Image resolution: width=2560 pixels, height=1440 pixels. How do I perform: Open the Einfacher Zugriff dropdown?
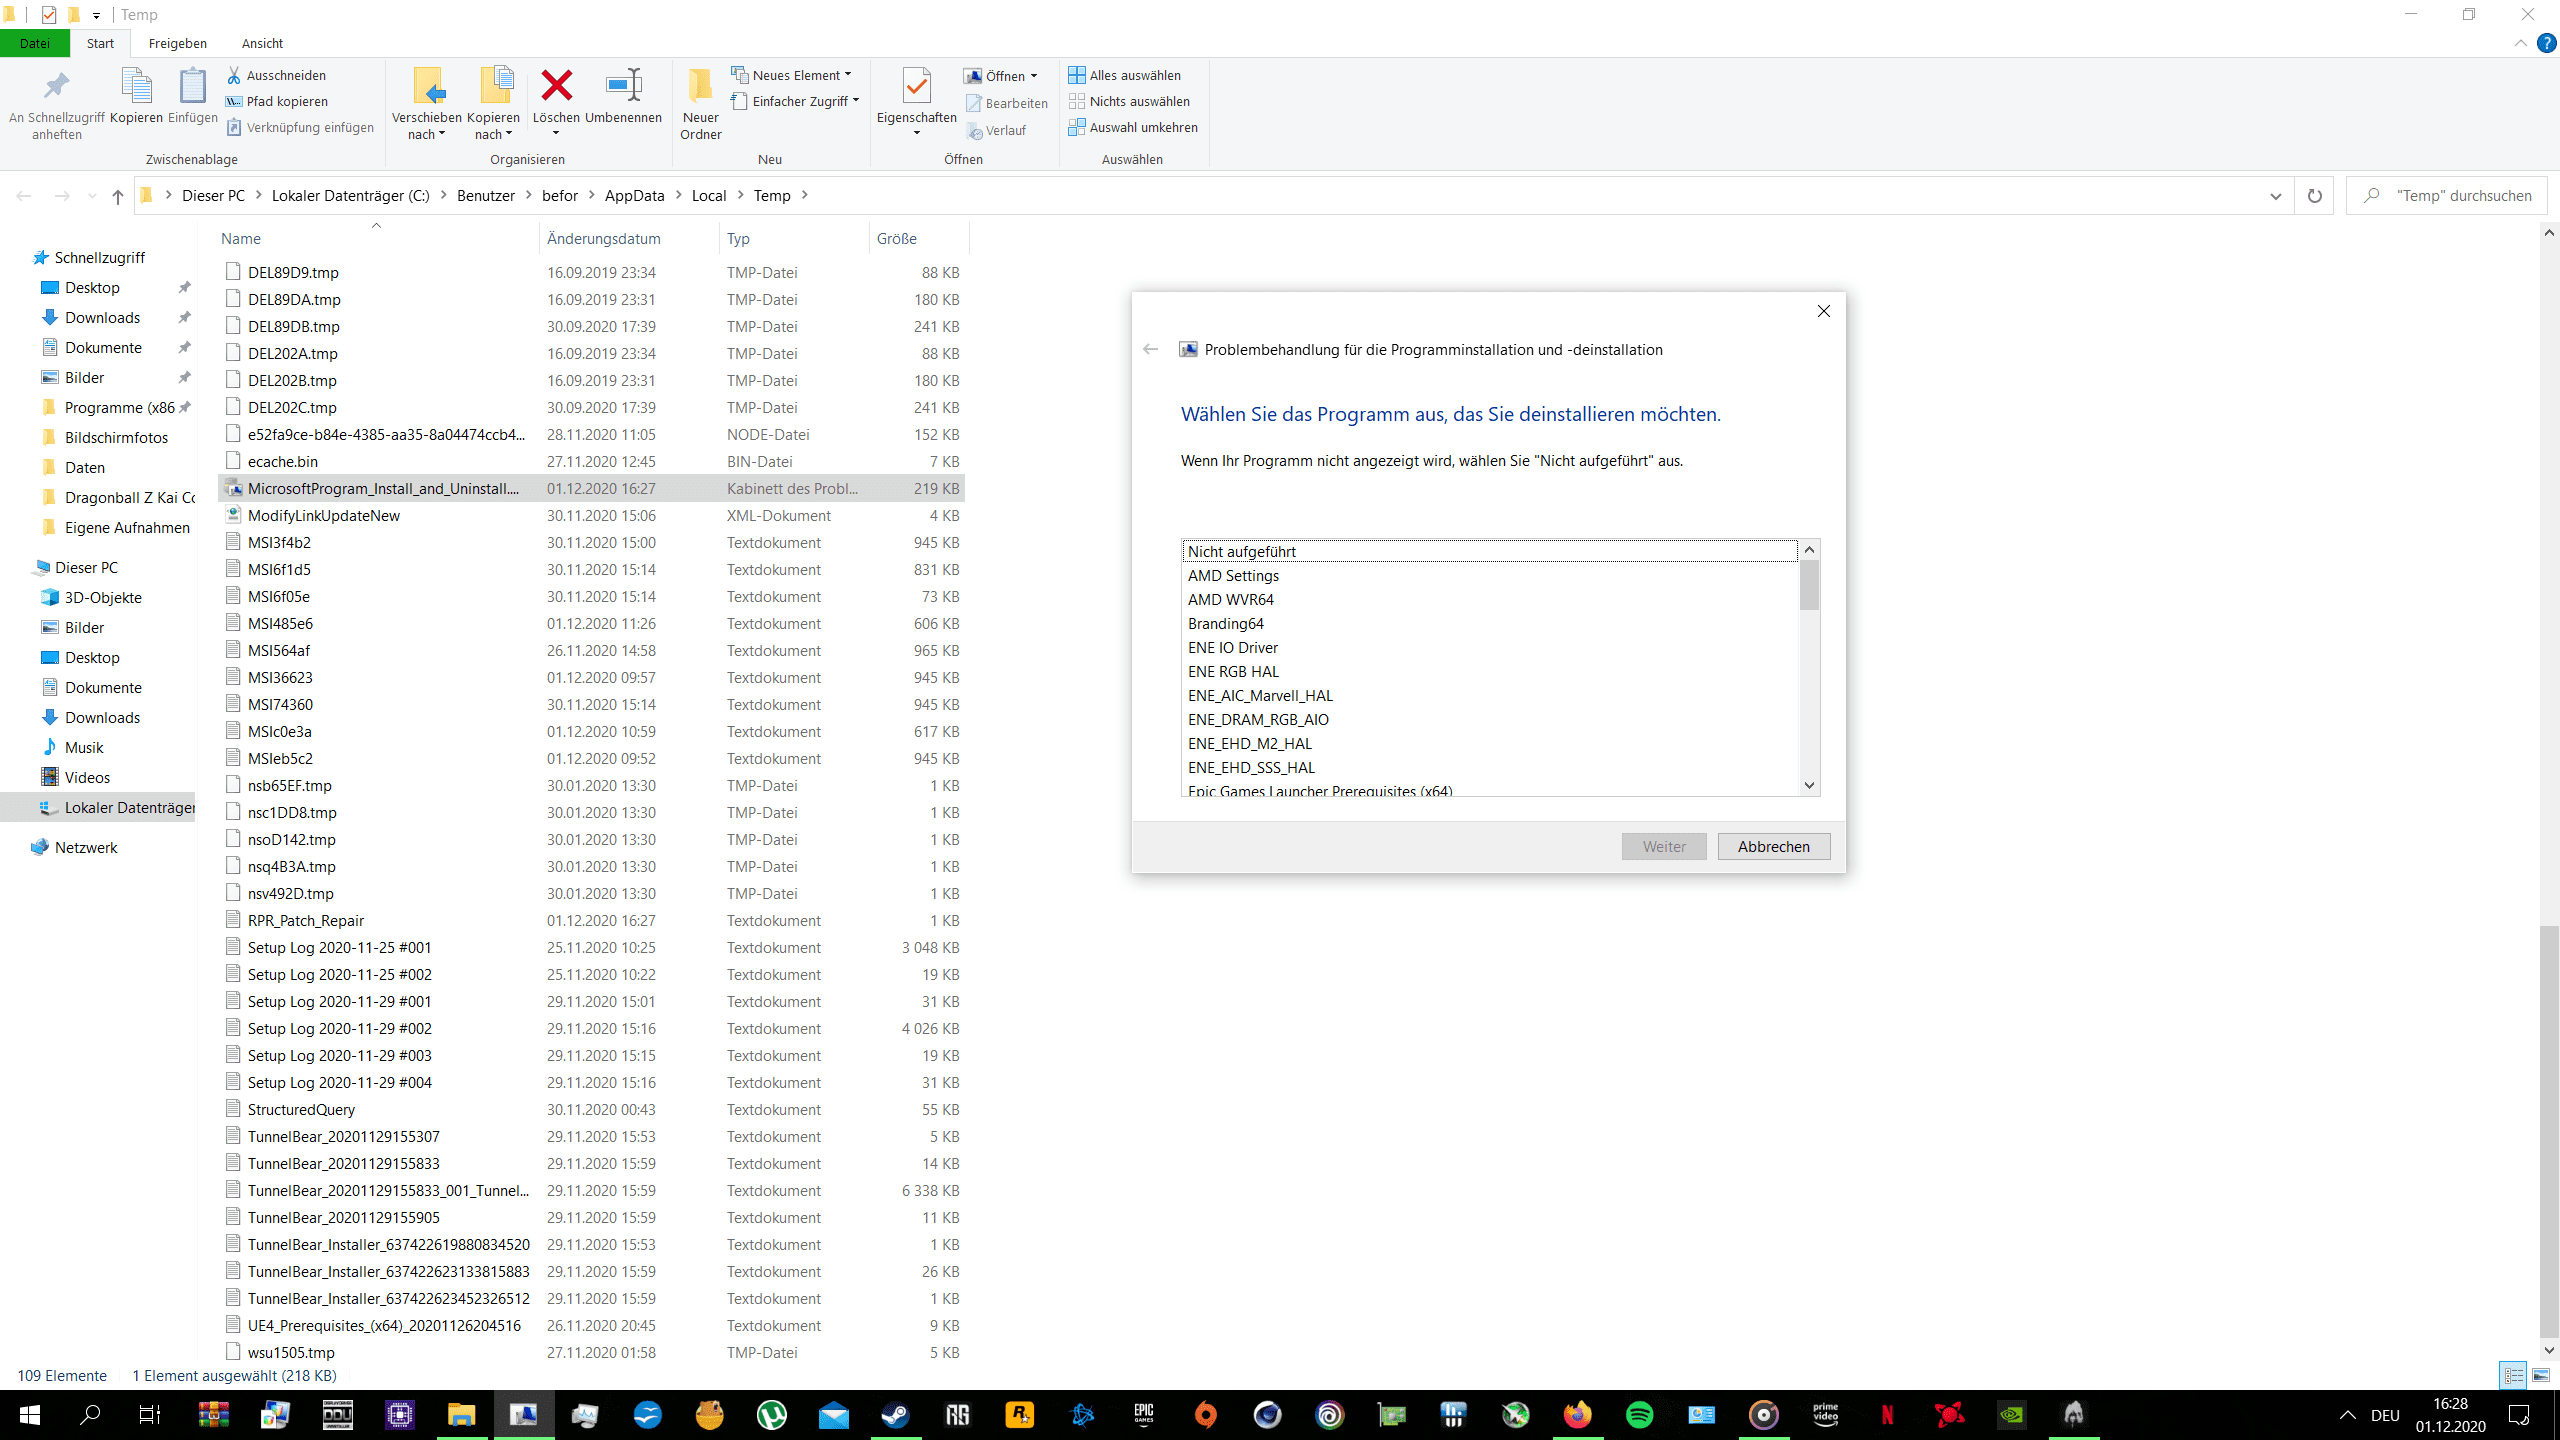tap(796, 101)
